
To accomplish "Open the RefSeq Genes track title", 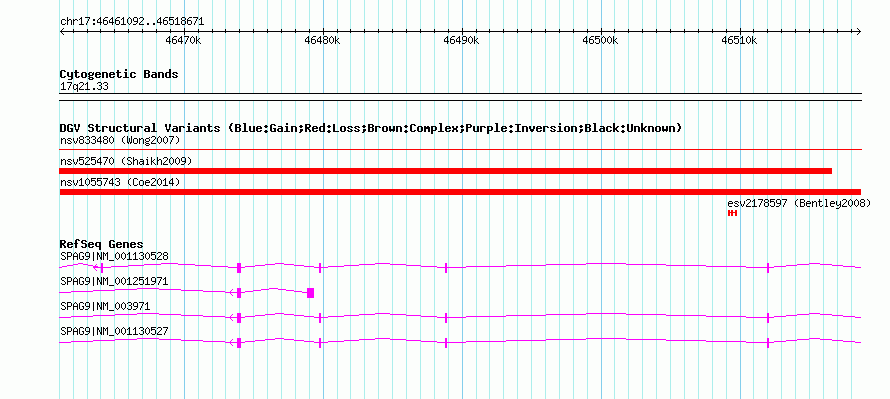I will pos(101,245).
